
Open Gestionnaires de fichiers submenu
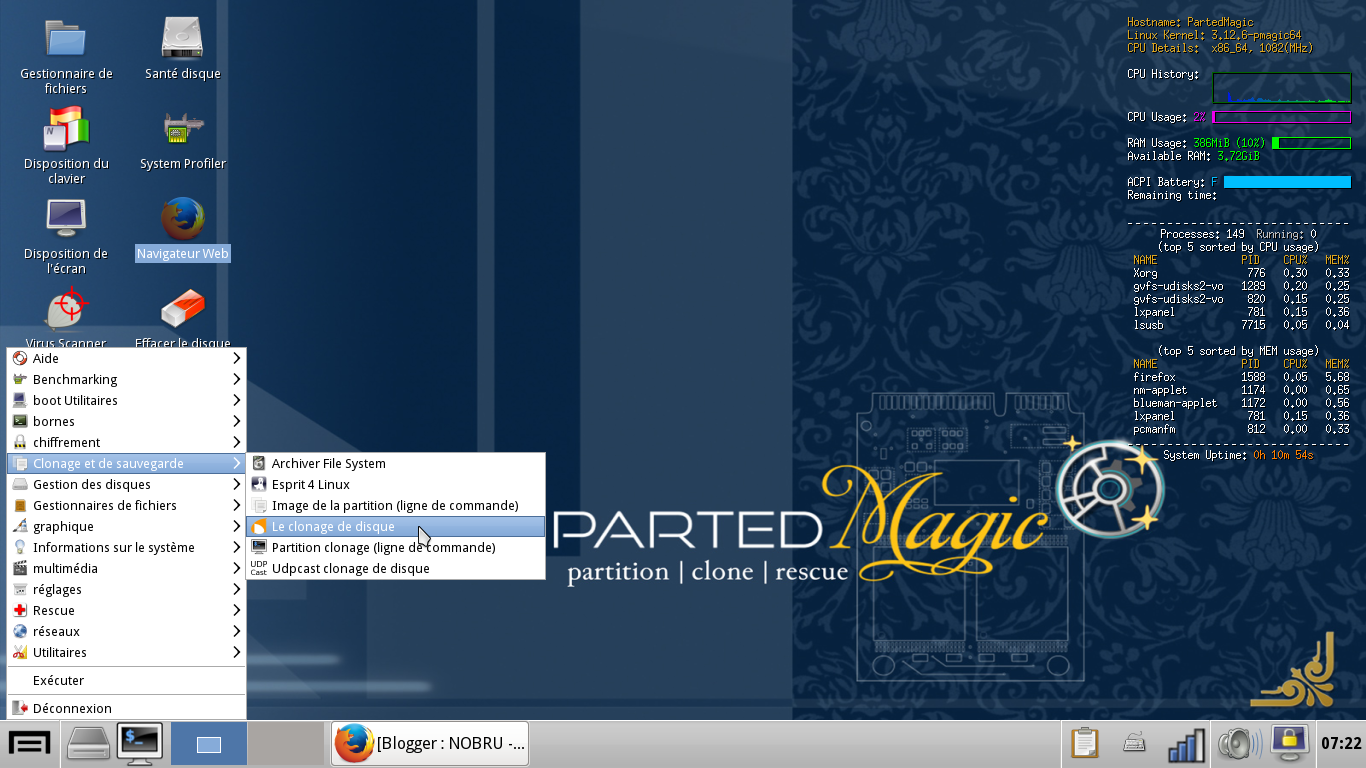tap(126, 505)
